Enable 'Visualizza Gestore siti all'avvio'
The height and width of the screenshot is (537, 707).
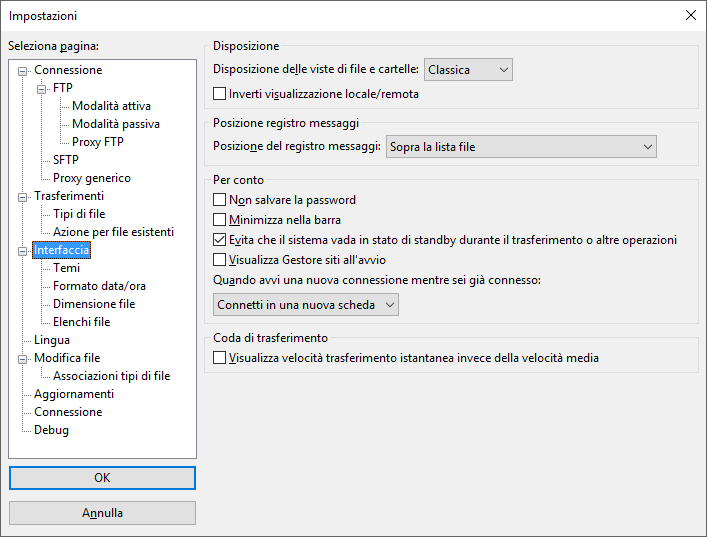point(220,260)
